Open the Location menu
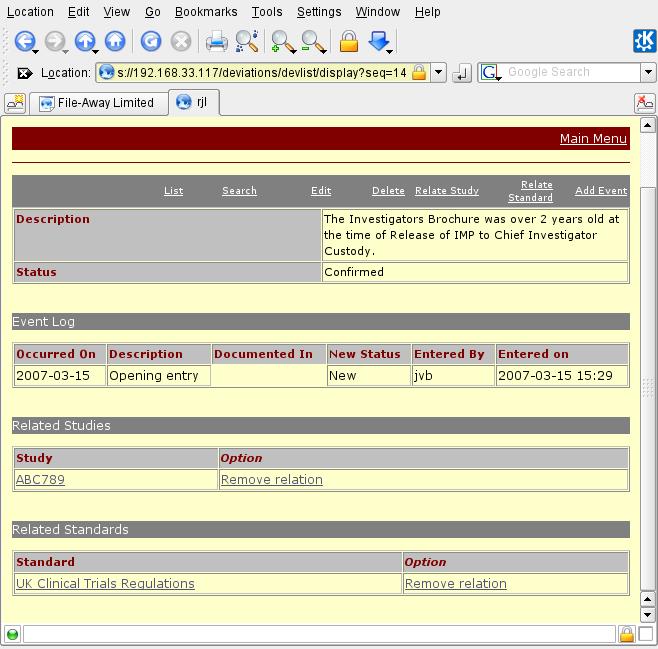Screen dimensions: 658x649 click(30, 12)
